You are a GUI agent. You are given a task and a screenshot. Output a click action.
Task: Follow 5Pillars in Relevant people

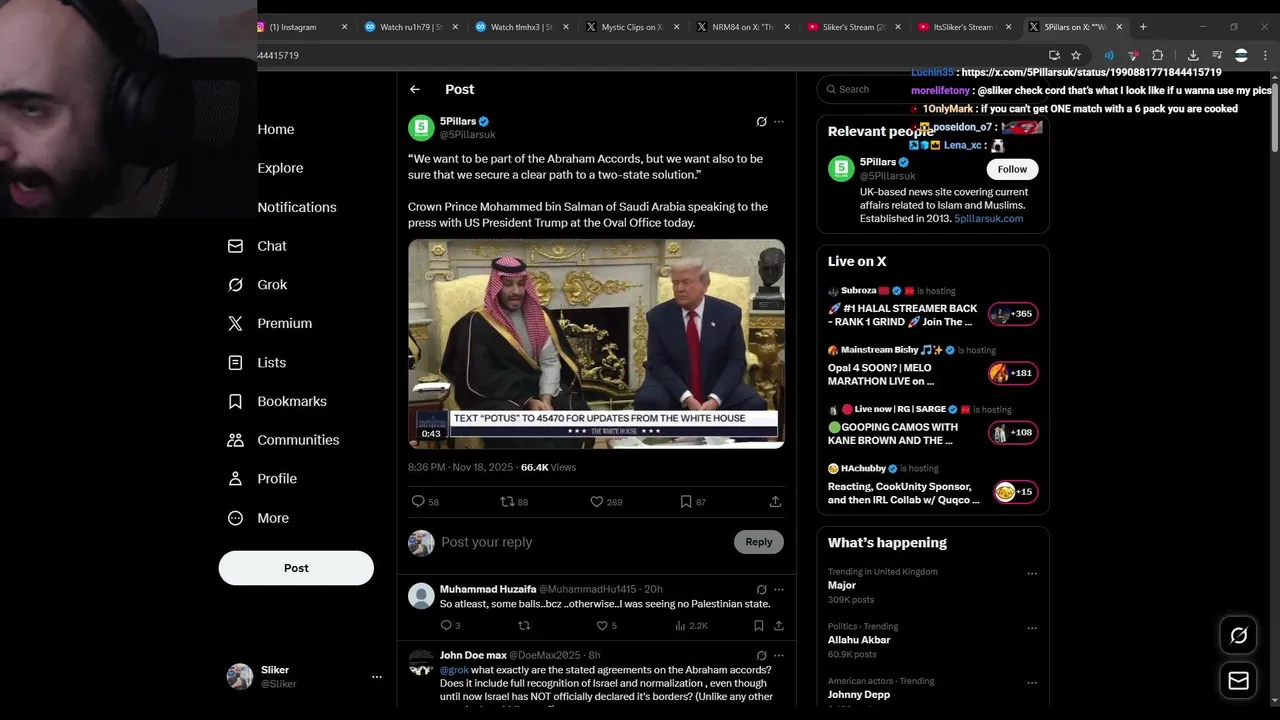1012,169
